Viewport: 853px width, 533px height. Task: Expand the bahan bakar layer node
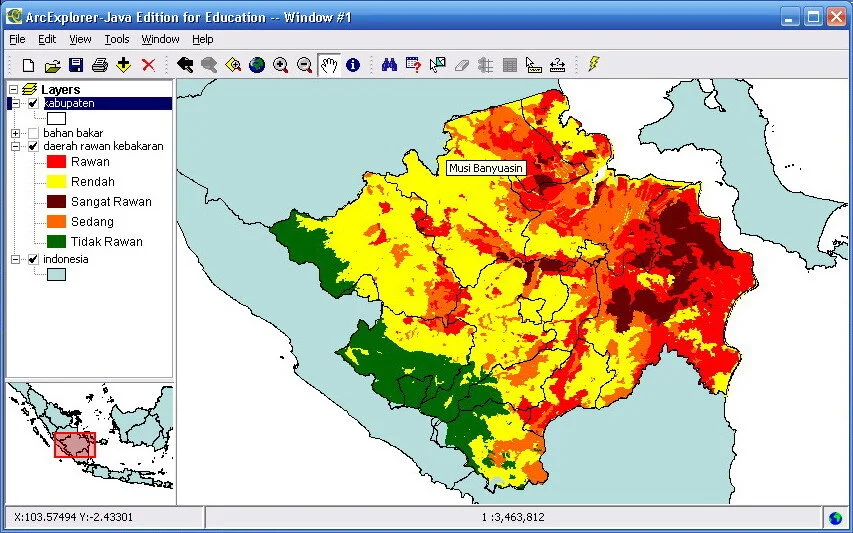[x=15, y=133]
